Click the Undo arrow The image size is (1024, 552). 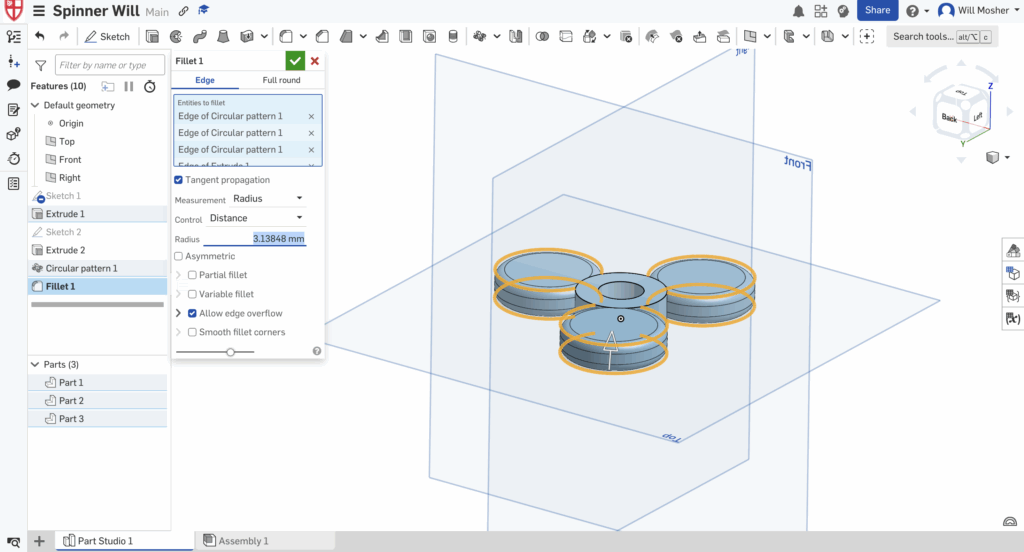tap(40, 36)
